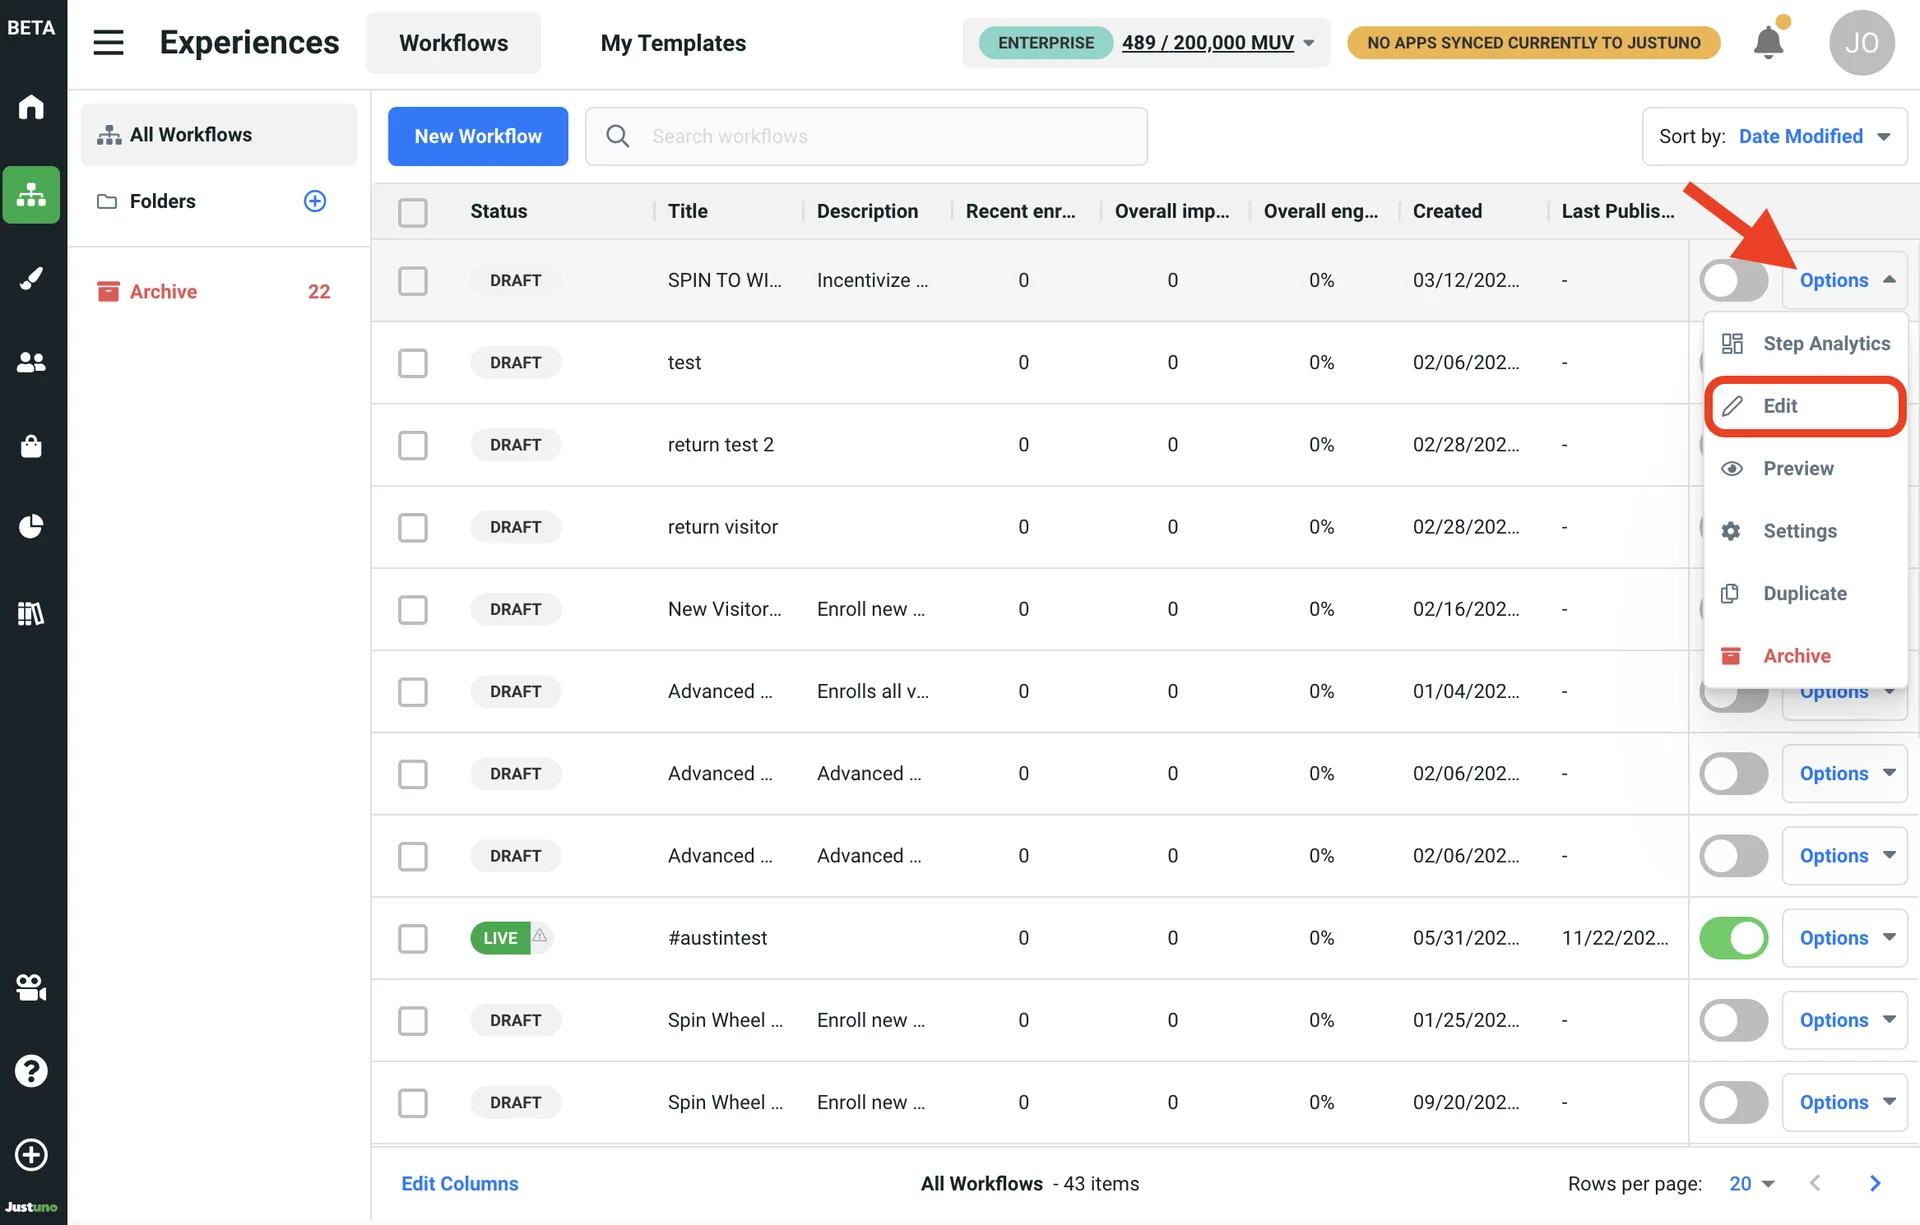Image resolution: width=1920 pixels, height=1225 pixels.
Task: Open the video camera sidebar icon
Action: click(x=31, y=988)
